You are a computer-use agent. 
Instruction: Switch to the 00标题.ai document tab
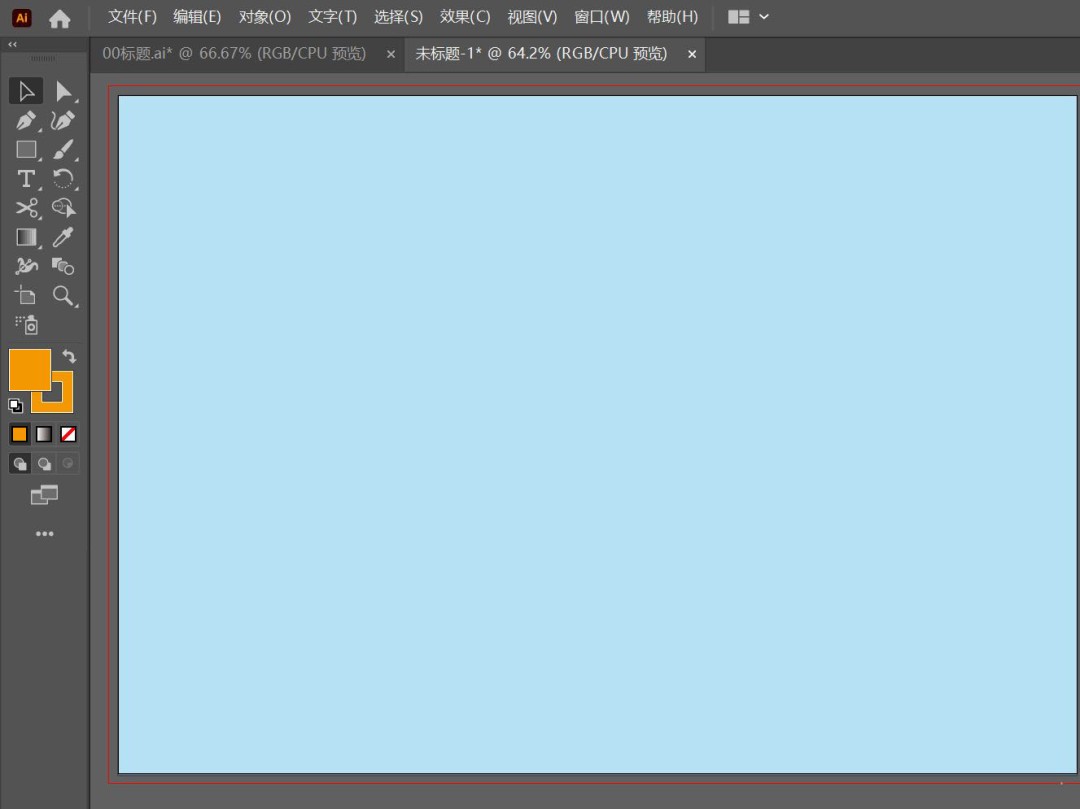(x=234, y=54)
